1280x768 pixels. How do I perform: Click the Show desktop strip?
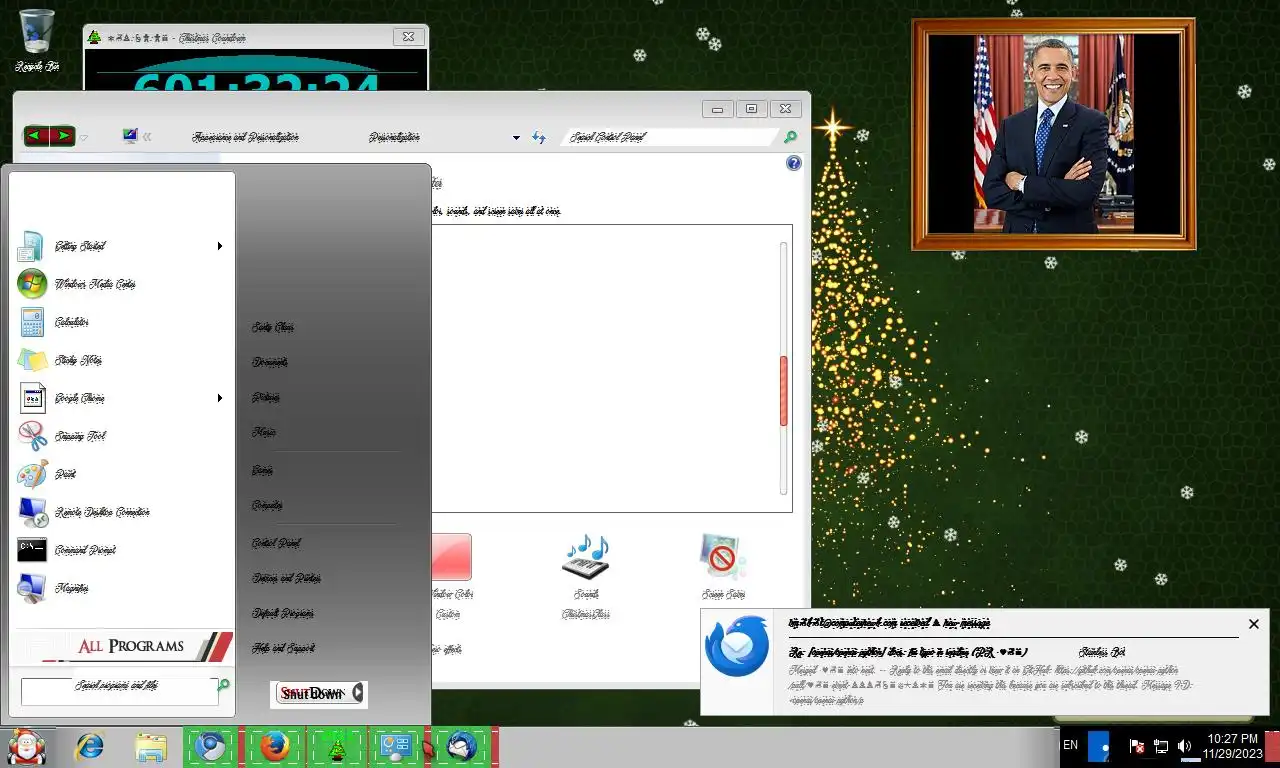click(x=1272, y=747)
